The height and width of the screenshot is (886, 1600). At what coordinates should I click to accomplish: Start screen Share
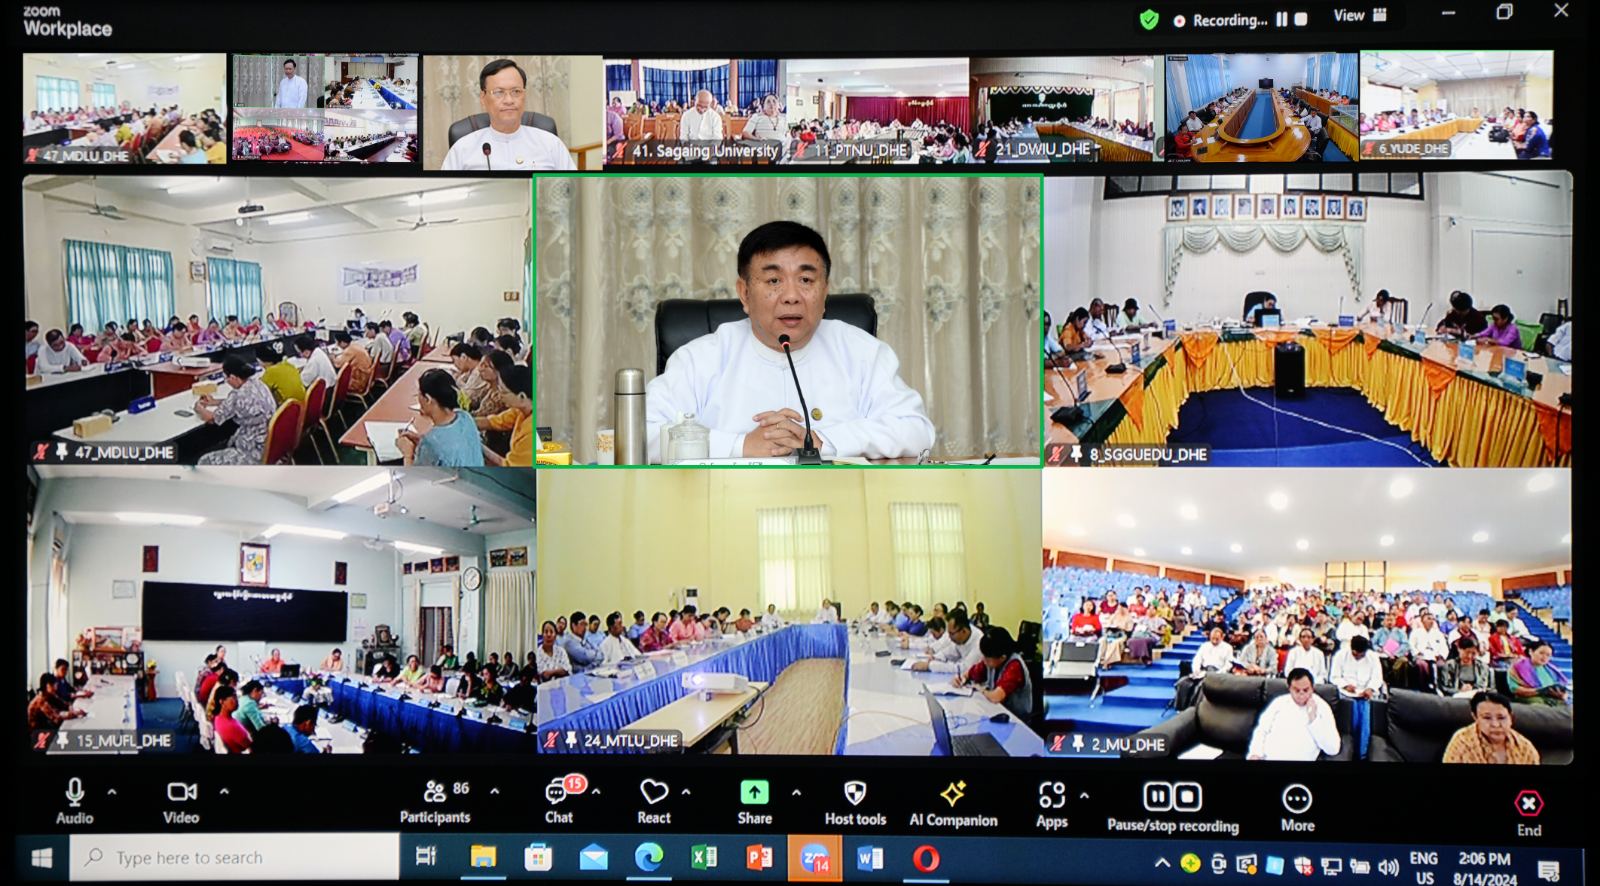[754, 800]
